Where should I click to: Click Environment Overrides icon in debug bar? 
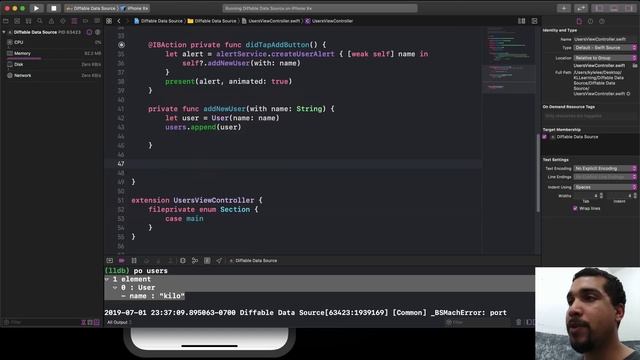[x=207, y=260]
